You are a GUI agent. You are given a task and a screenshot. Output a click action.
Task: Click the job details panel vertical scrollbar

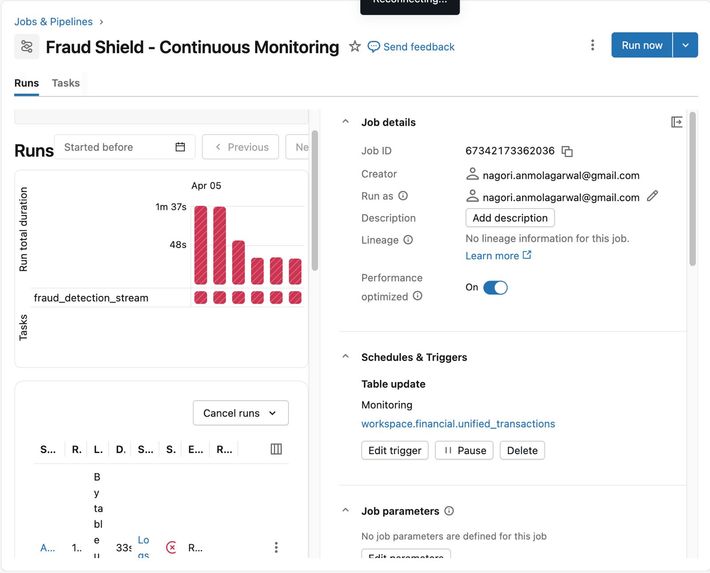click(692, 188)
